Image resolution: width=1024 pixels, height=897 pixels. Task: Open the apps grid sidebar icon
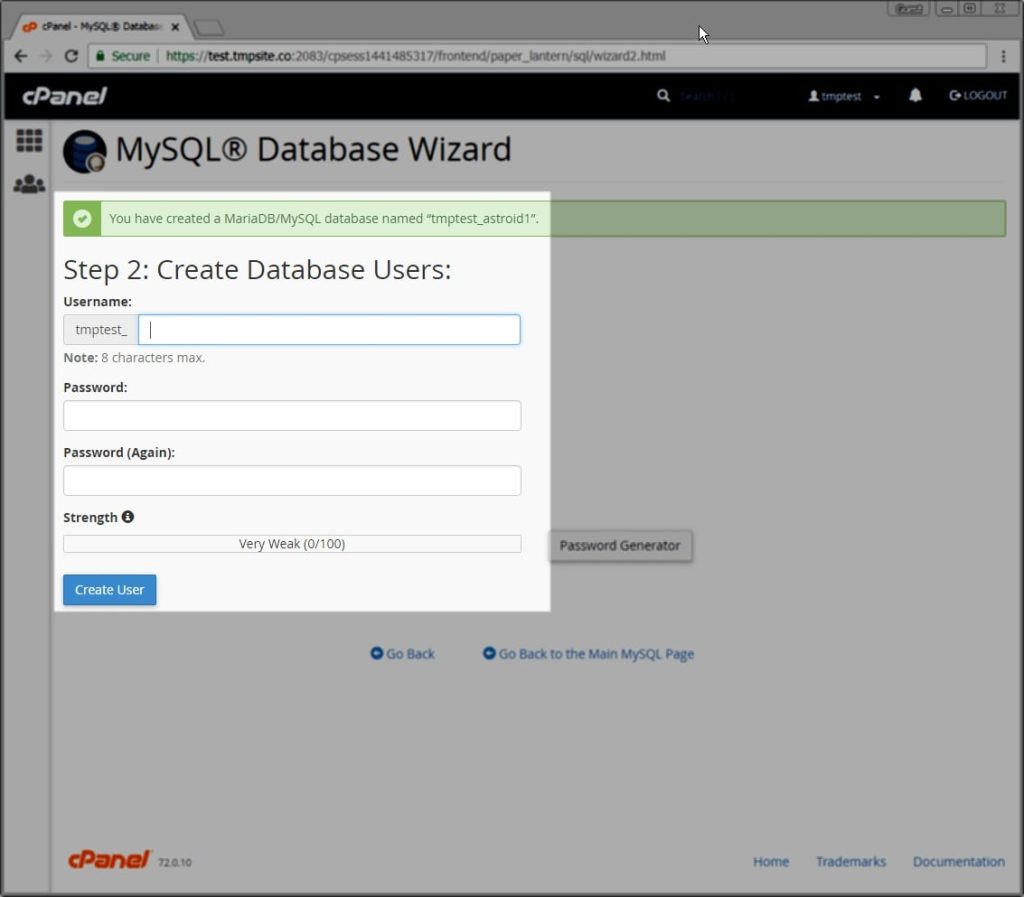pyautogui.click(x=29, y=140)
